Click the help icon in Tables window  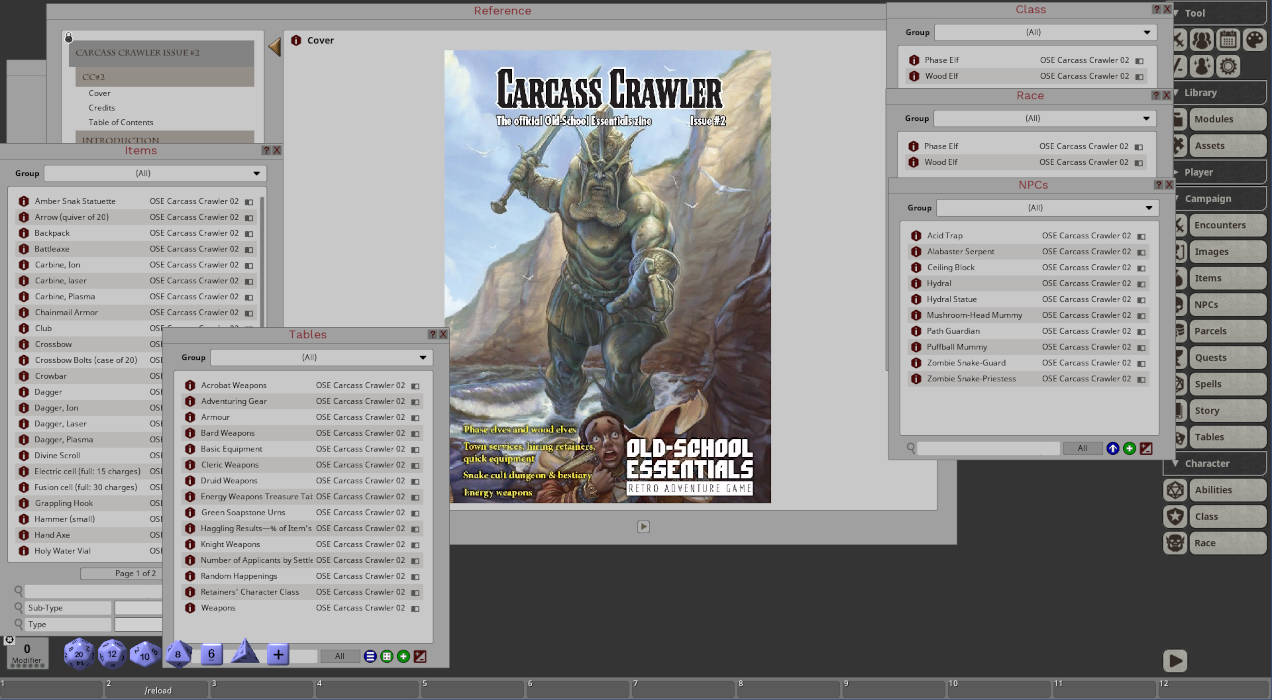pos(432,335)
